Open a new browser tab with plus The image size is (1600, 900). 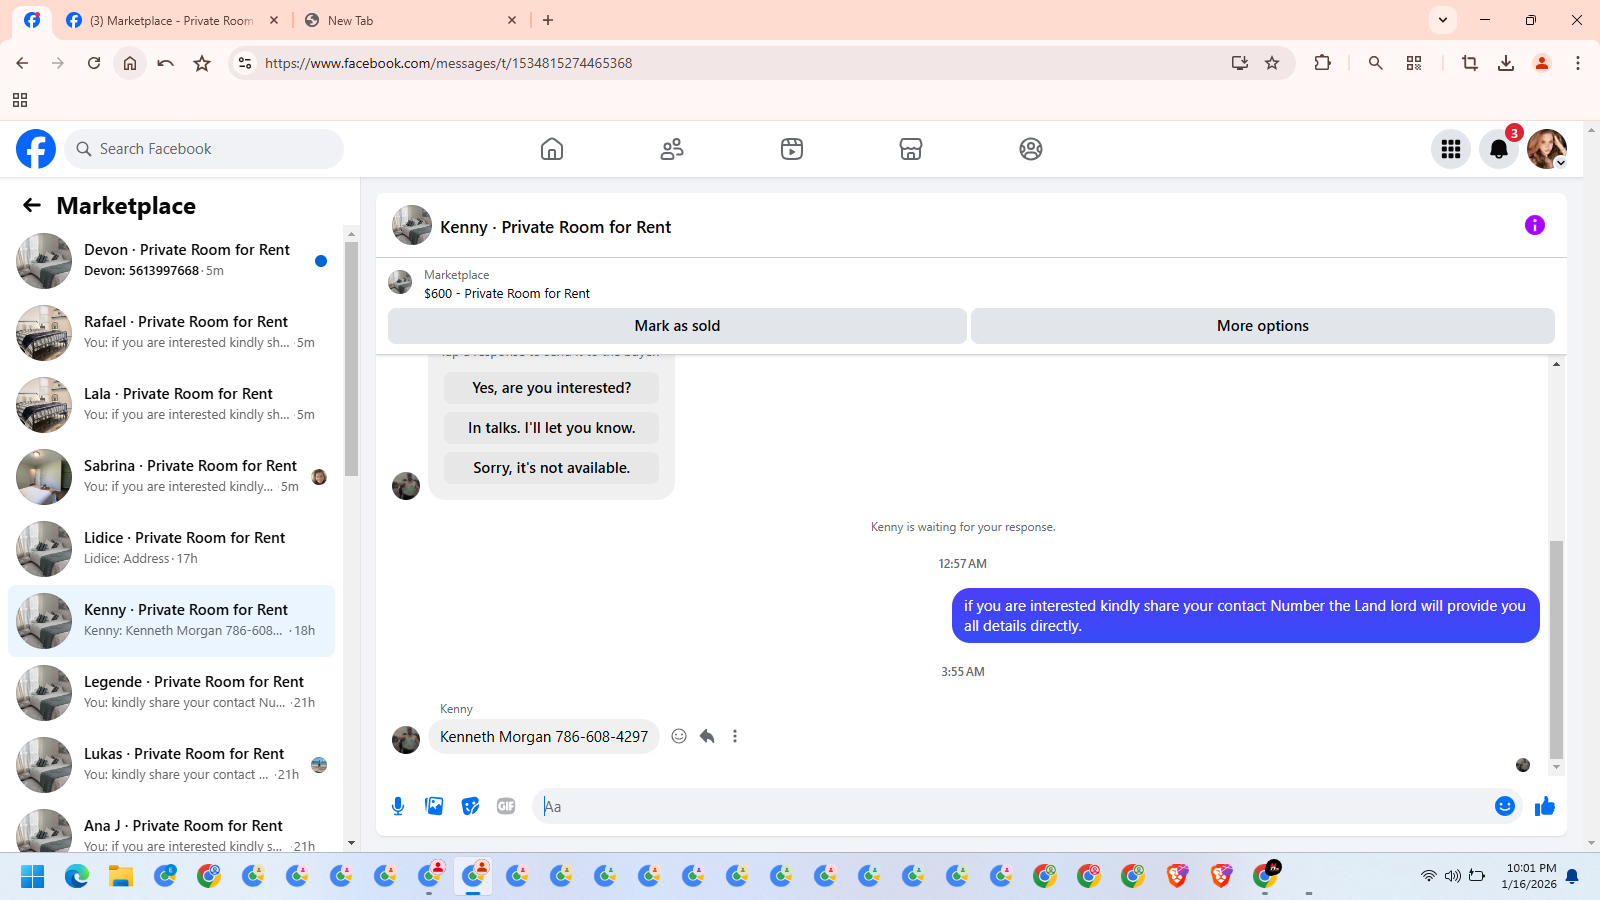548,20
